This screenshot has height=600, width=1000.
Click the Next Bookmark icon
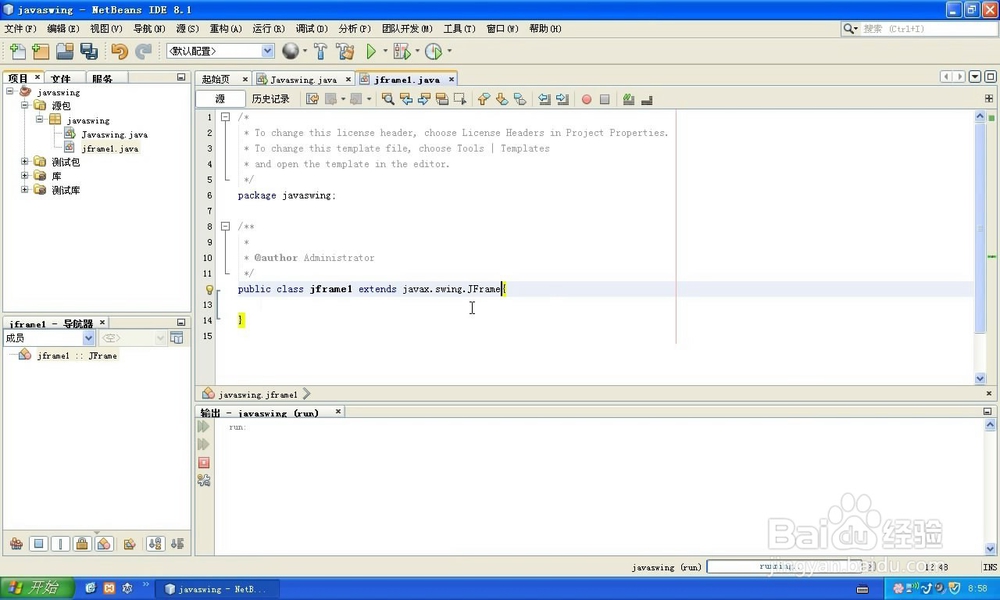[x=501, y=99]
